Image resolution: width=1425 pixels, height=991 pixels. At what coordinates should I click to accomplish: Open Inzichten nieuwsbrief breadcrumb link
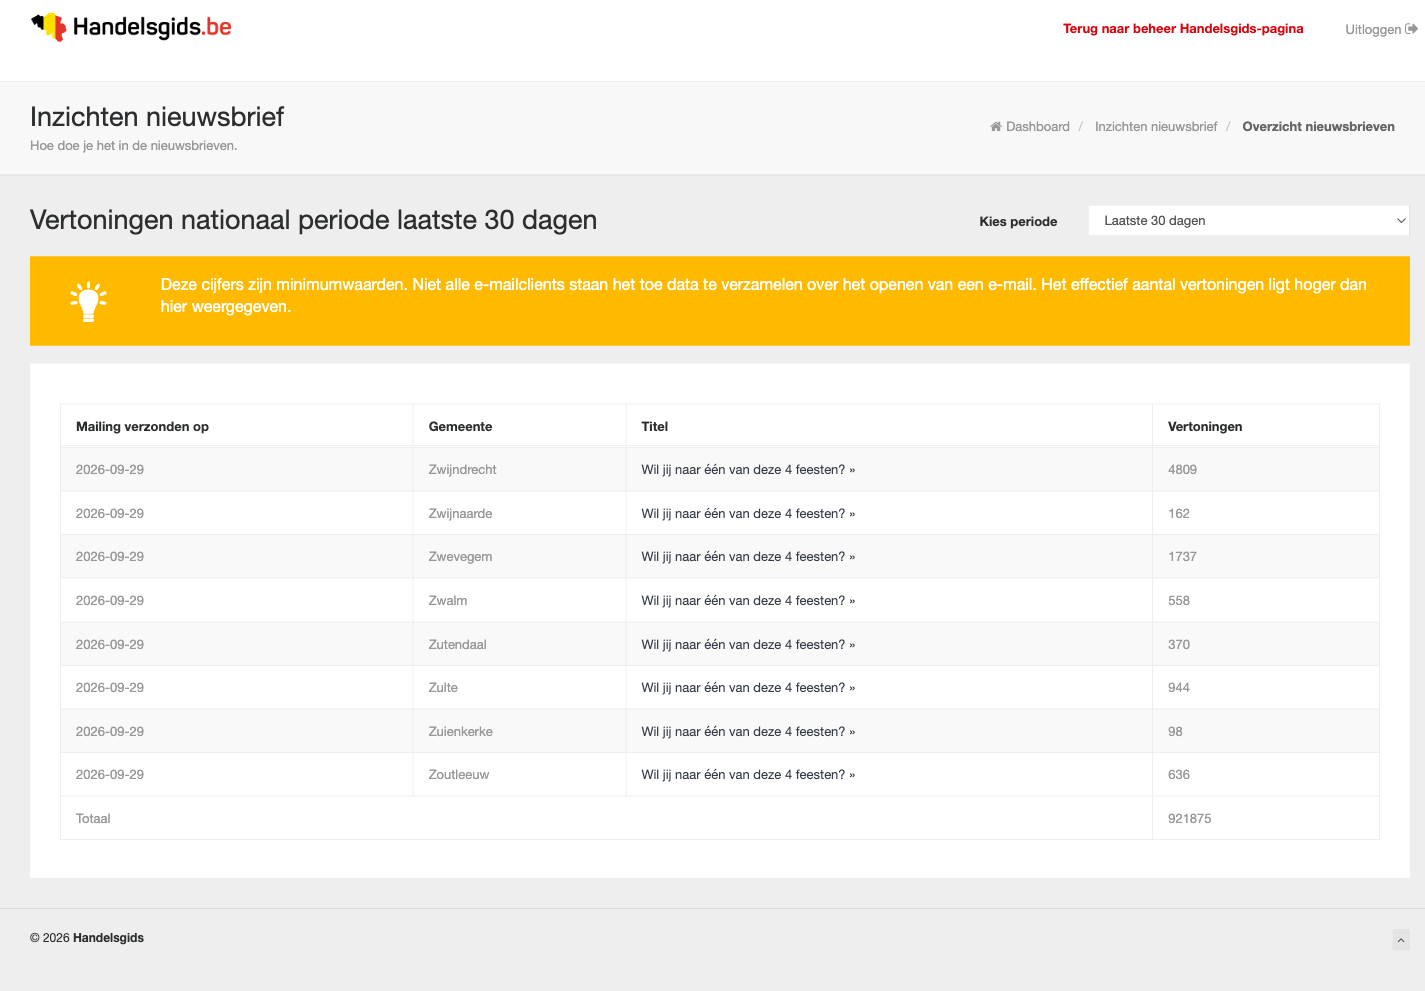click(1156, 127)
